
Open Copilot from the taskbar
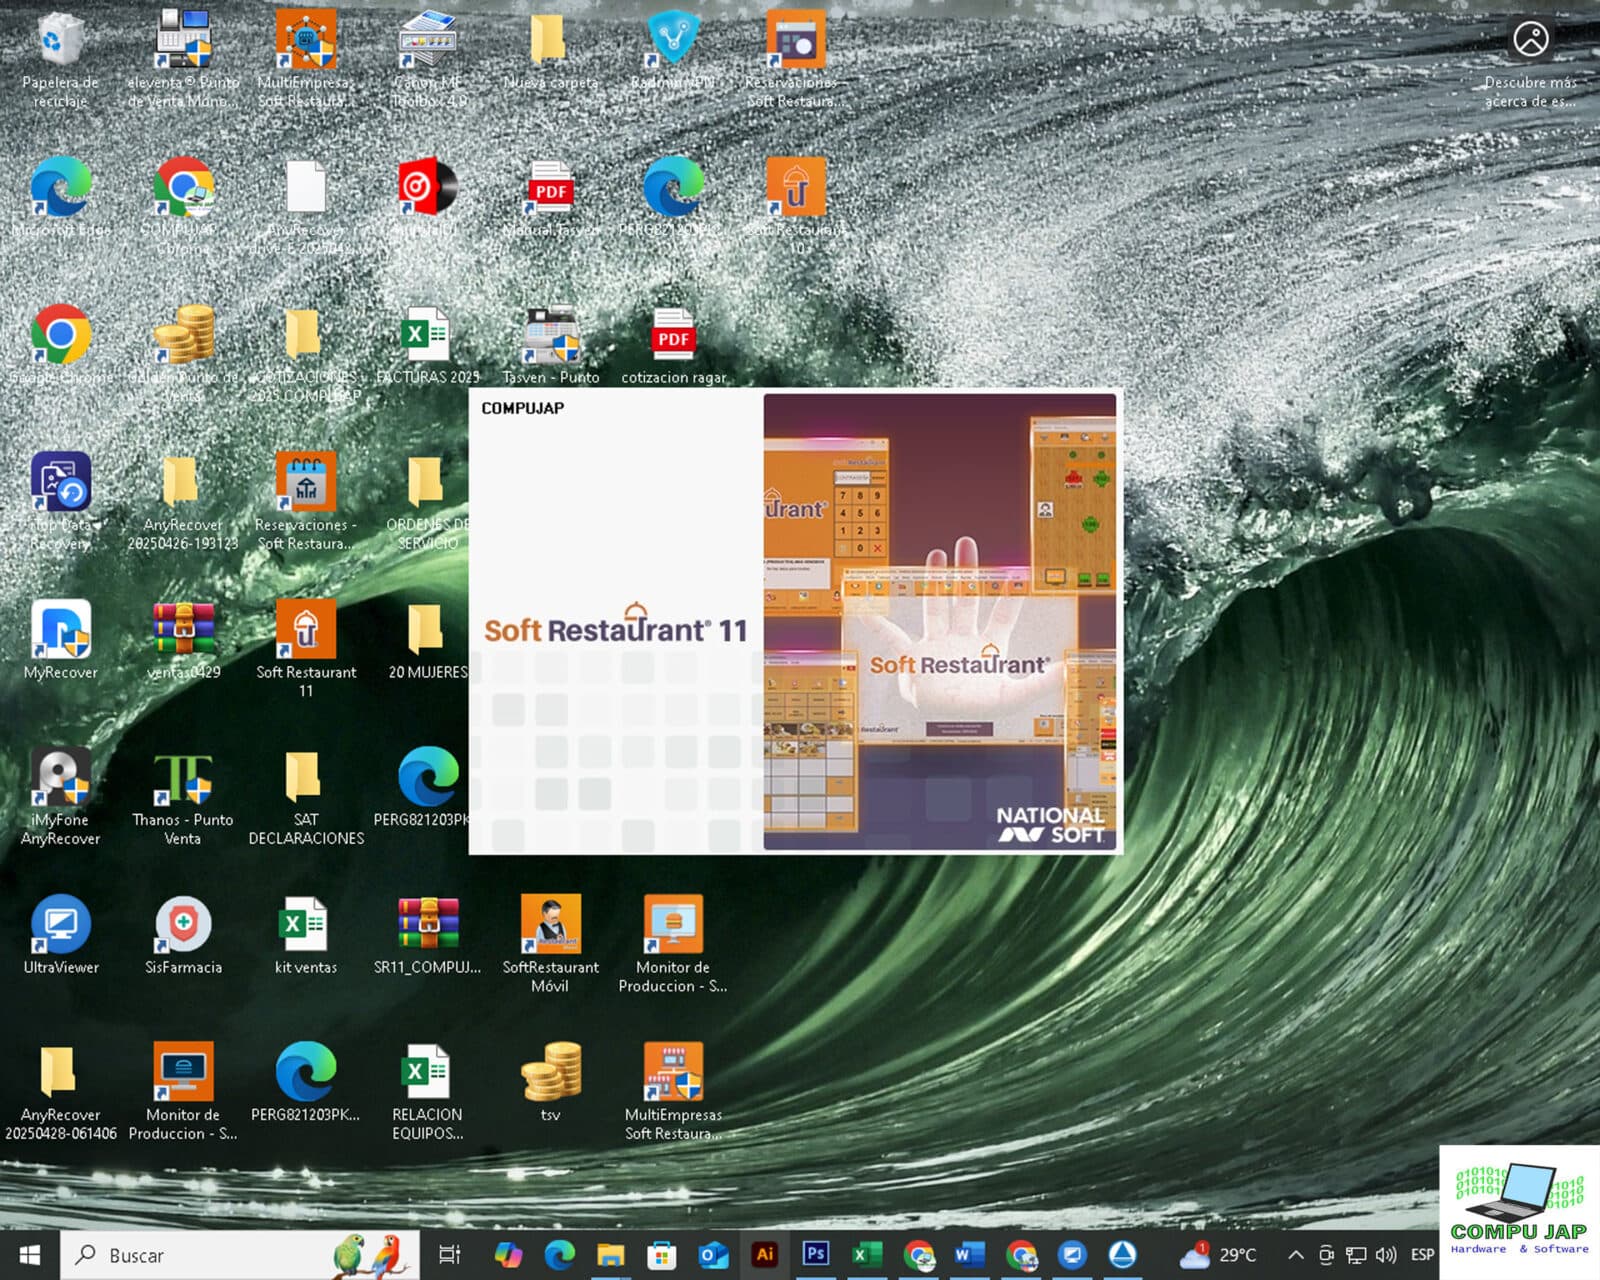pyautogui.click(x=508, y=1254)
